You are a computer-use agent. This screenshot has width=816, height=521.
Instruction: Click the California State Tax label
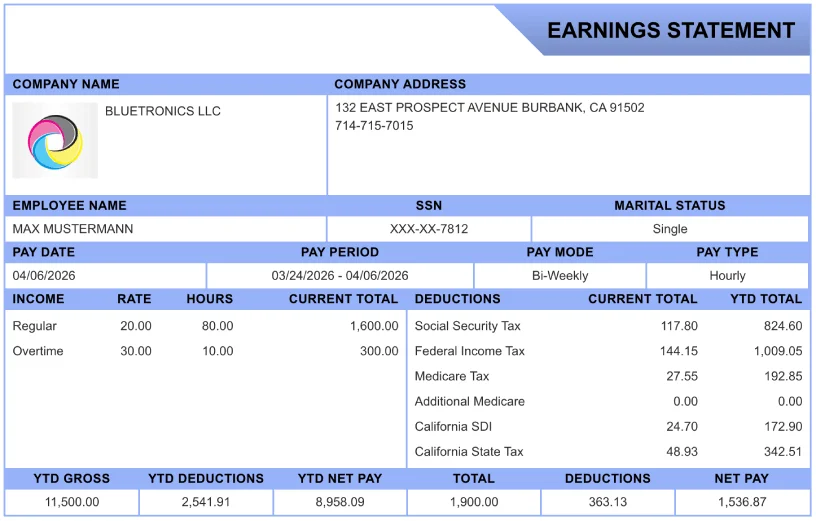click(x=469, y=452)
